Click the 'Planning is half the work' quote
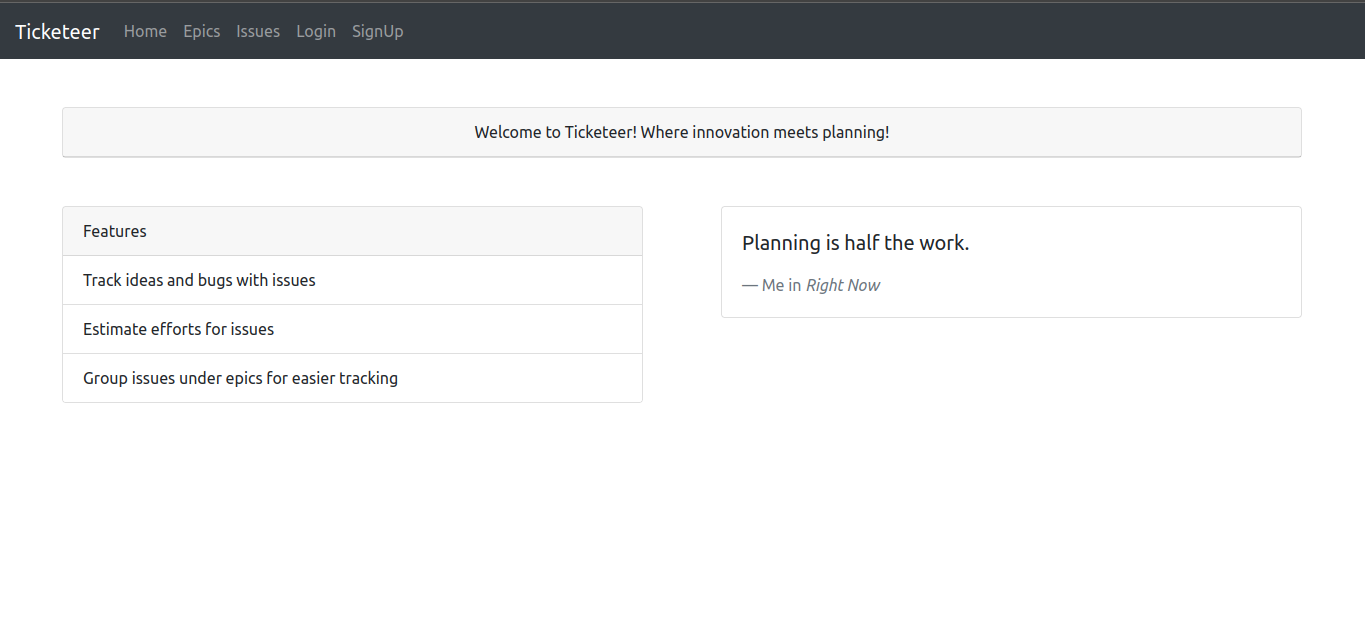 pyautogui.click(x=855, y=242)
